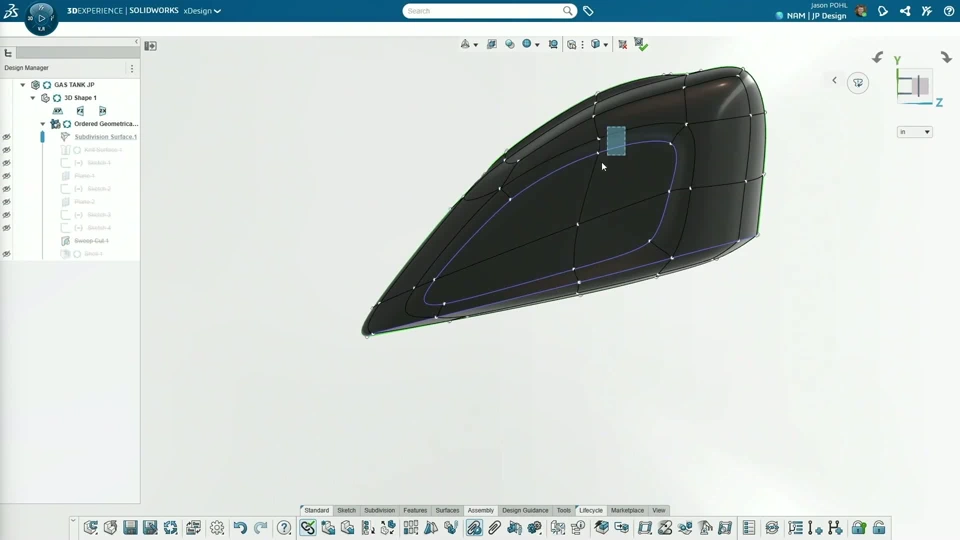
Task: Click the tree tab icon above Design Manager
Action: coord(8,53)
